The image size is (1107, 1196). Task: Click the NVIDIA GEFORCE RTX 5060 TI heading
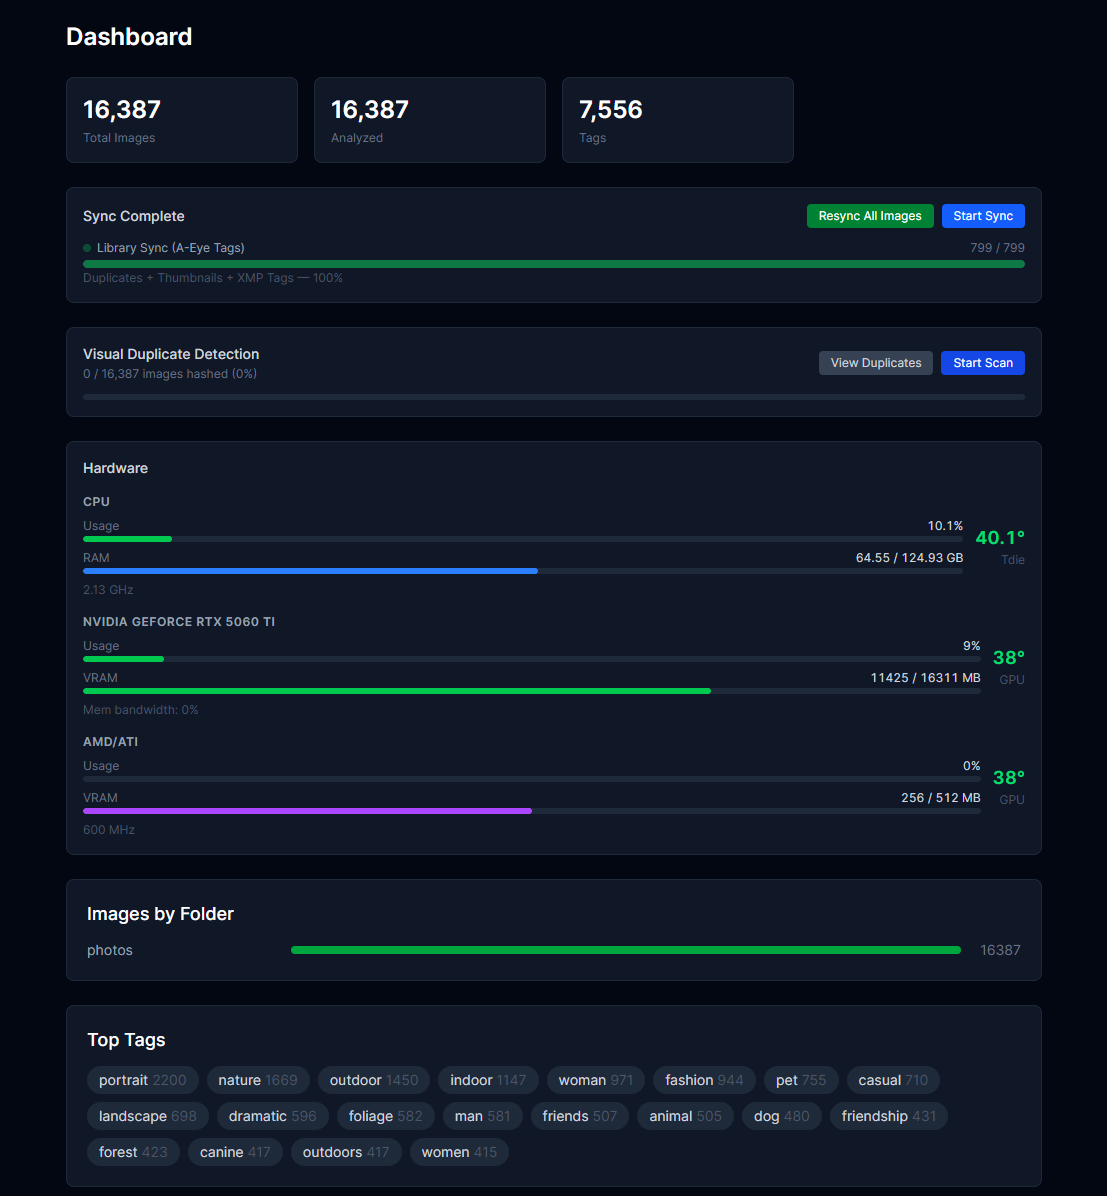tap(179, 622)
